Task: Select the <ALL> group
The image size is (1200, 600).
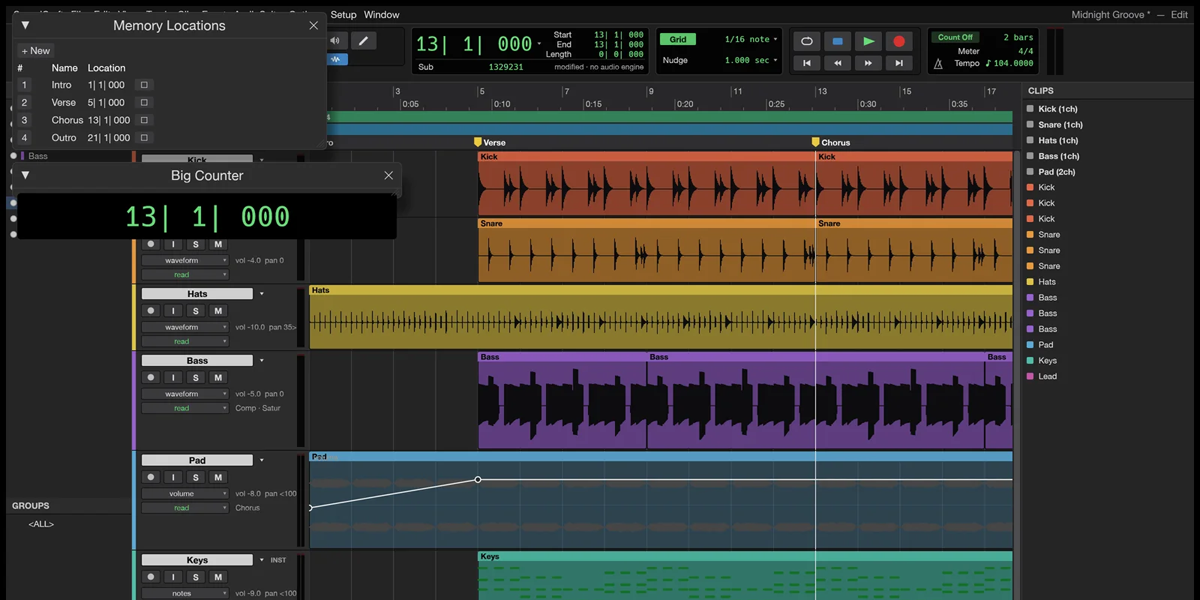Action: pyautogui.click(x=41, y=524)
